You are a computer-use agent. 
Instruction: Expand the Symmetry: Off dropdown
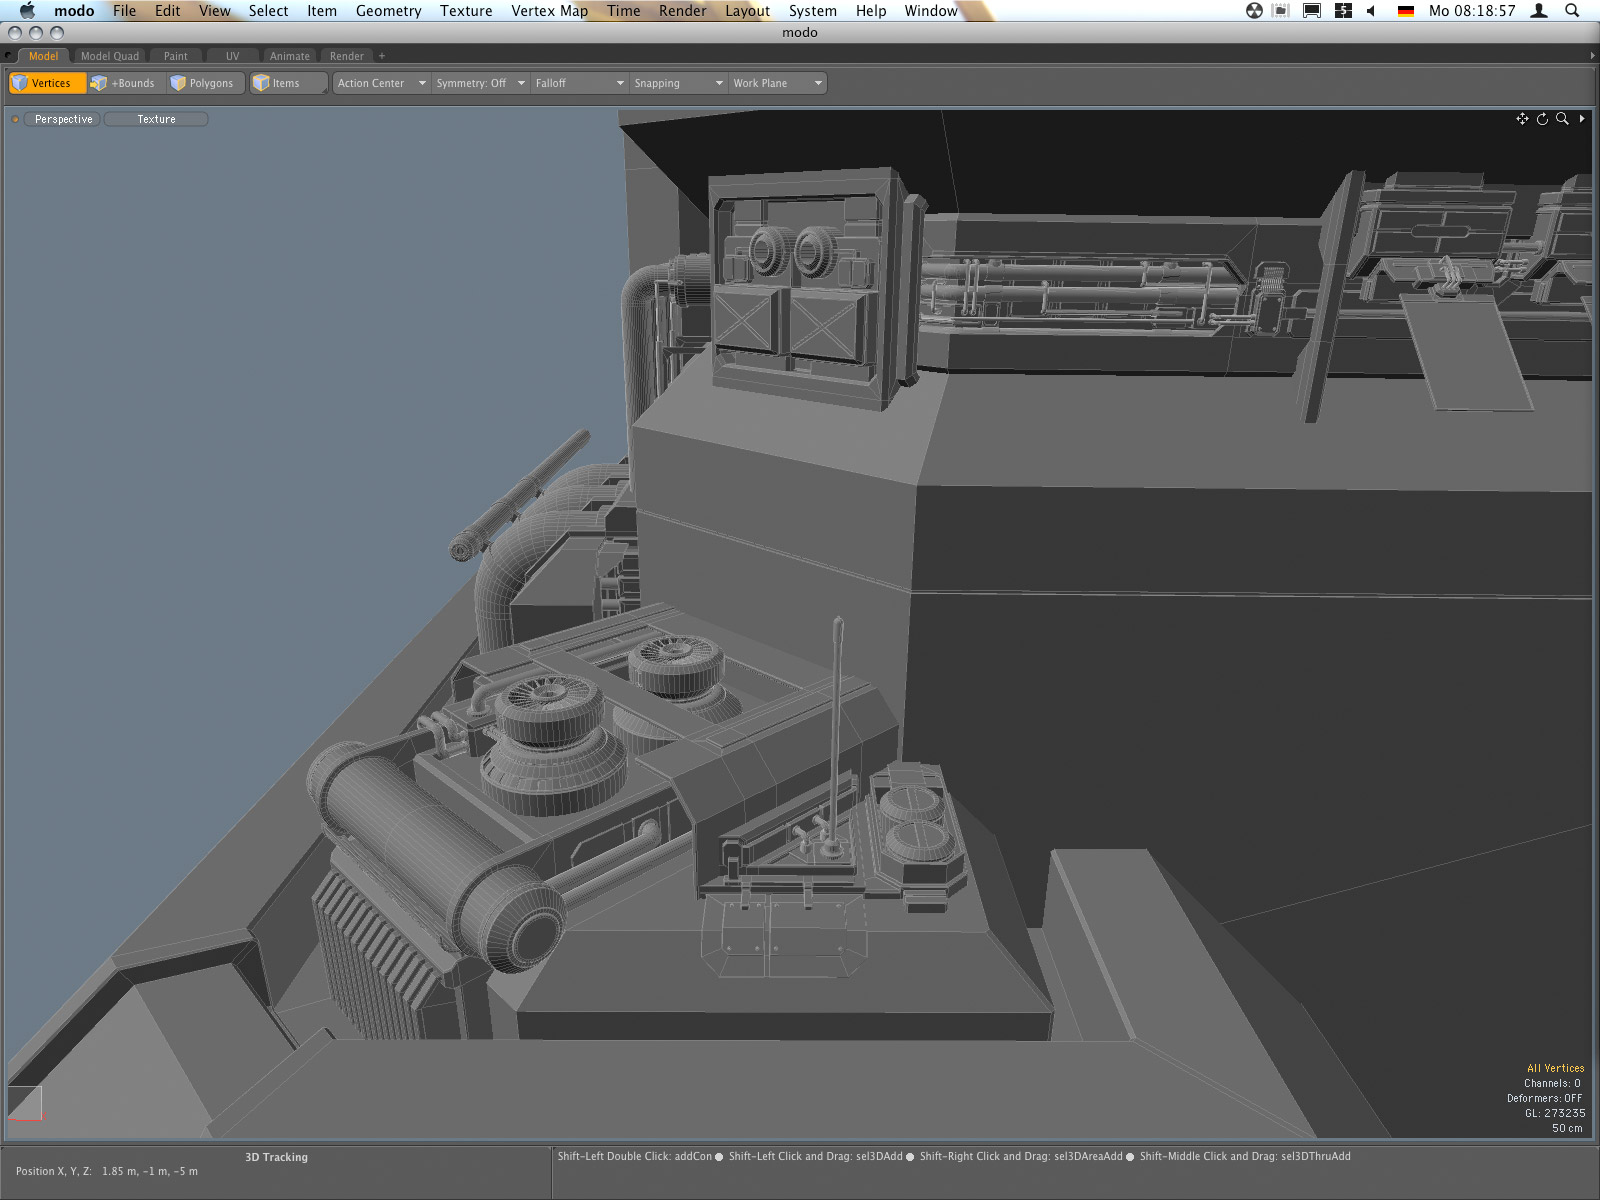[480, 83]
